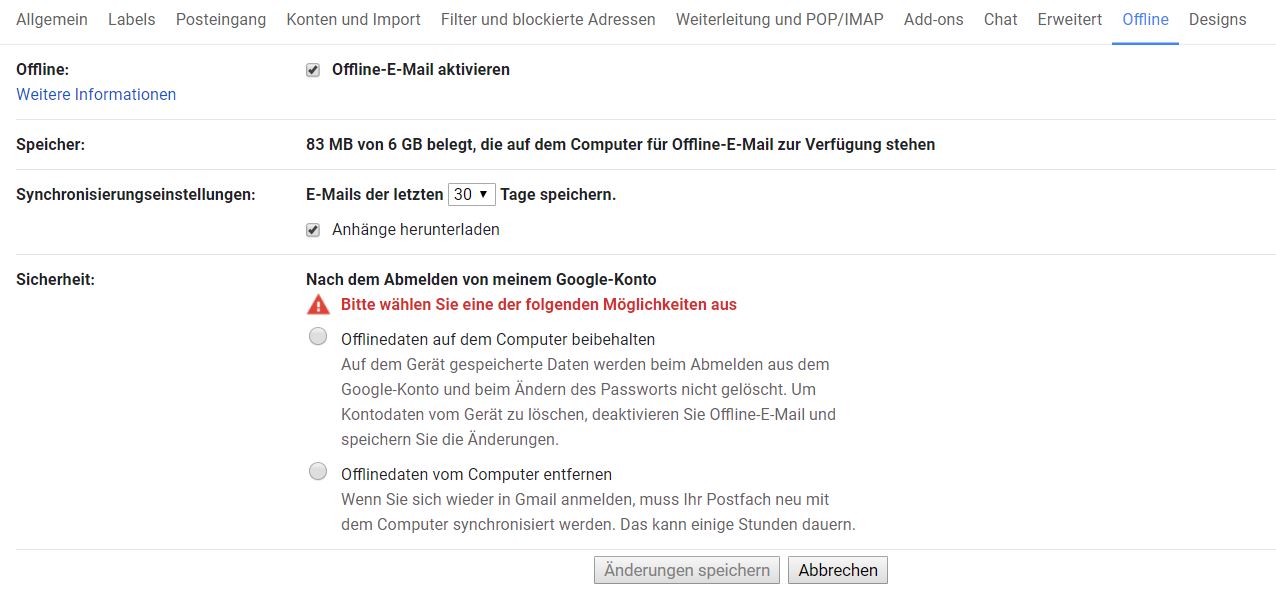
Task: Open Weiterleitung und POP/IMAP tab
Action: pyautogui.click(x=779, y=20)
